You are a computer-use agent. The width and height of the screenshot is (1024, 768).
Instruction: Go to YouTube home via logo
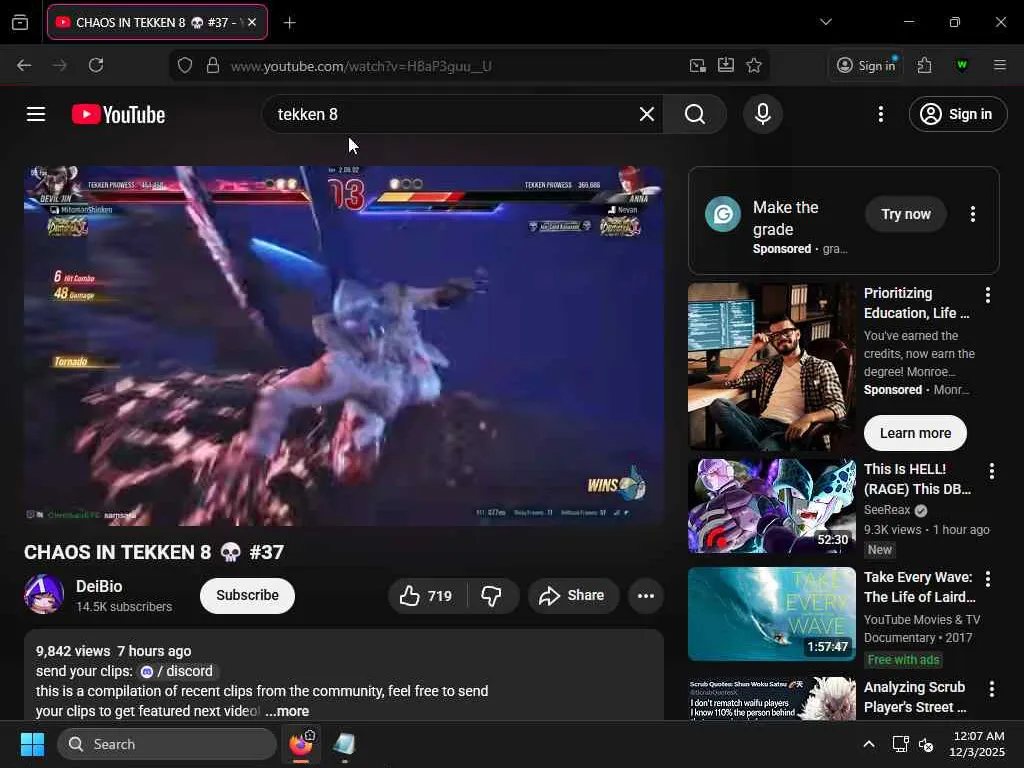tap(118, 114)
